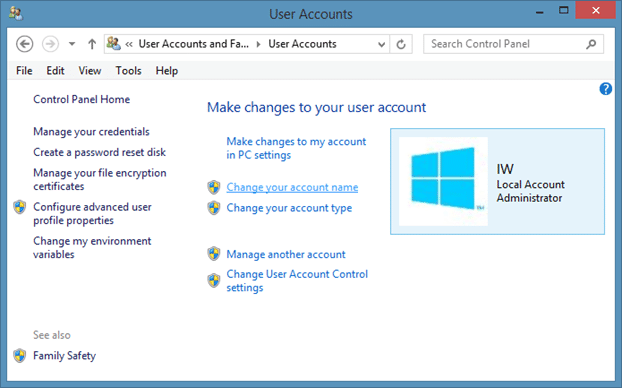Open Manage your credentials
The width and height of the screenshot is (622, 388).
click(x=91, y=132)
